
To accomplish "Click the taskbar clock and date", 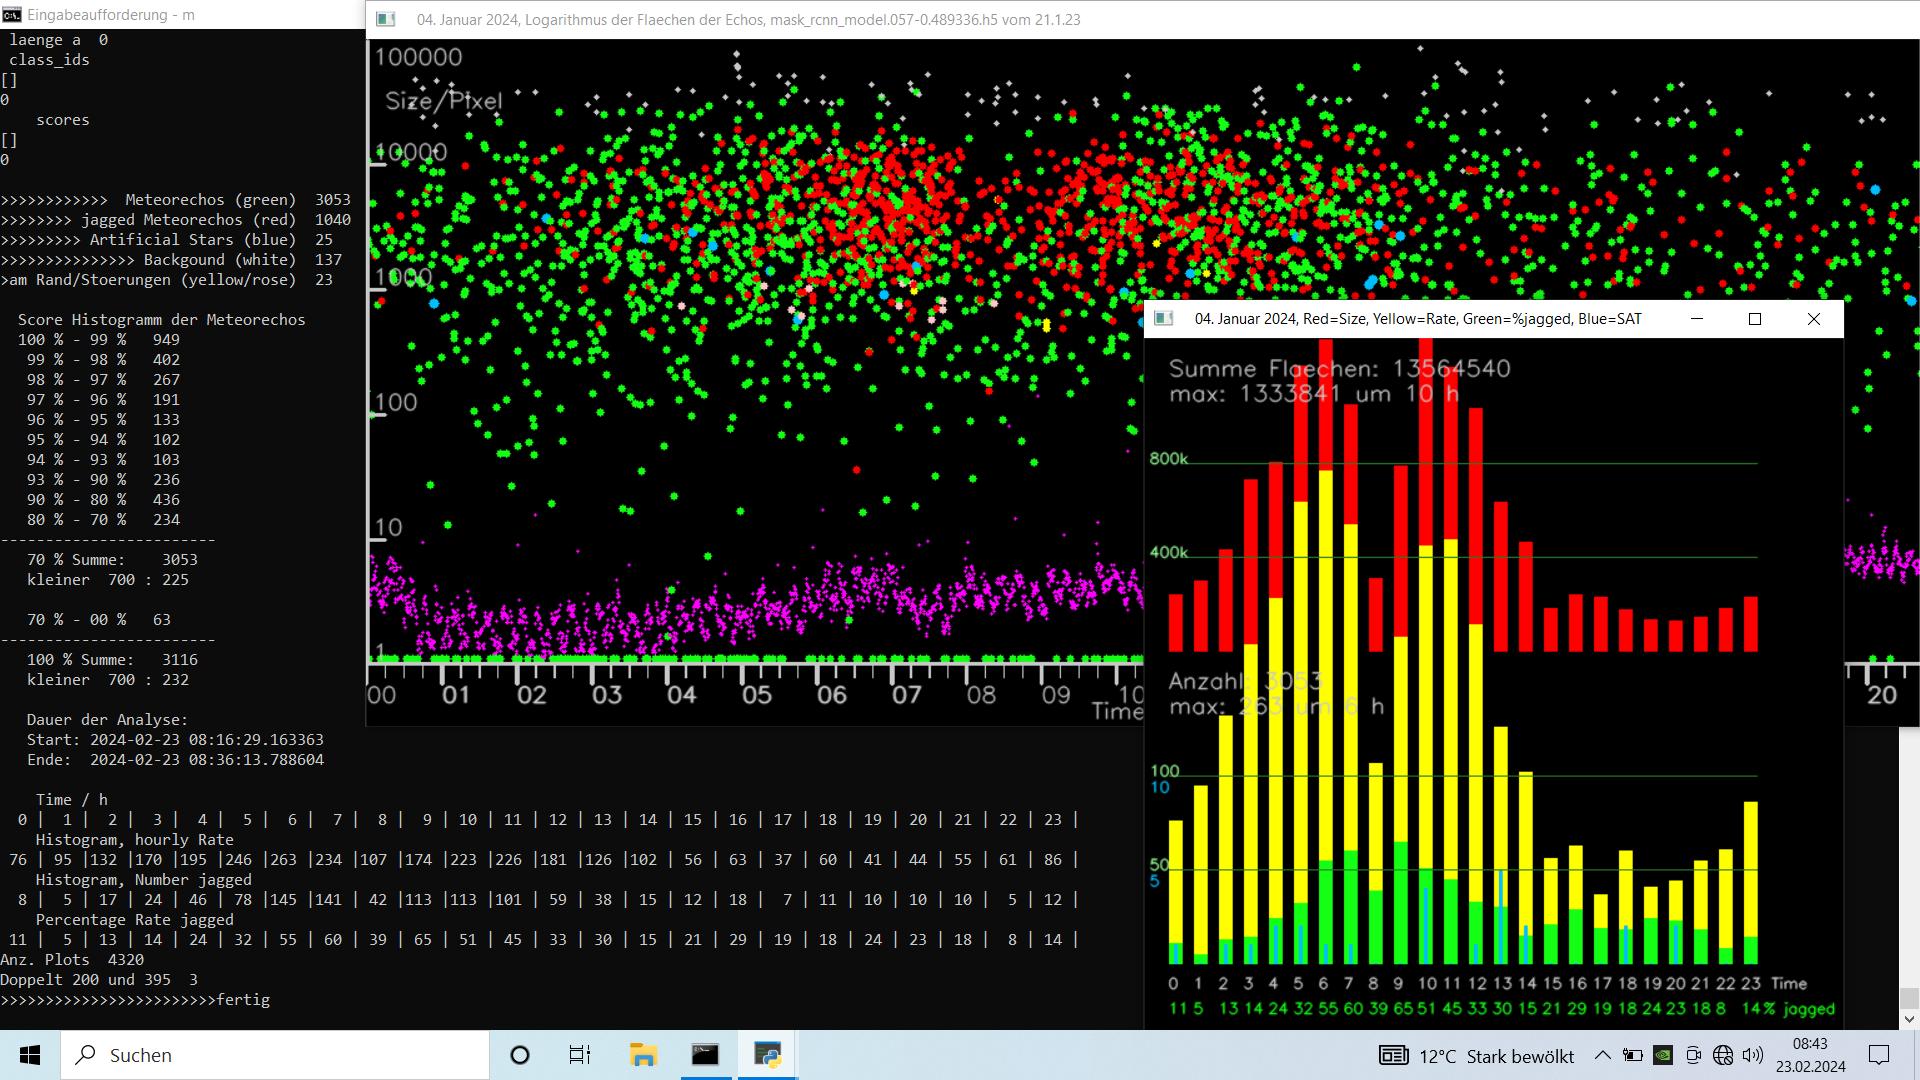I will 1810,1055.
